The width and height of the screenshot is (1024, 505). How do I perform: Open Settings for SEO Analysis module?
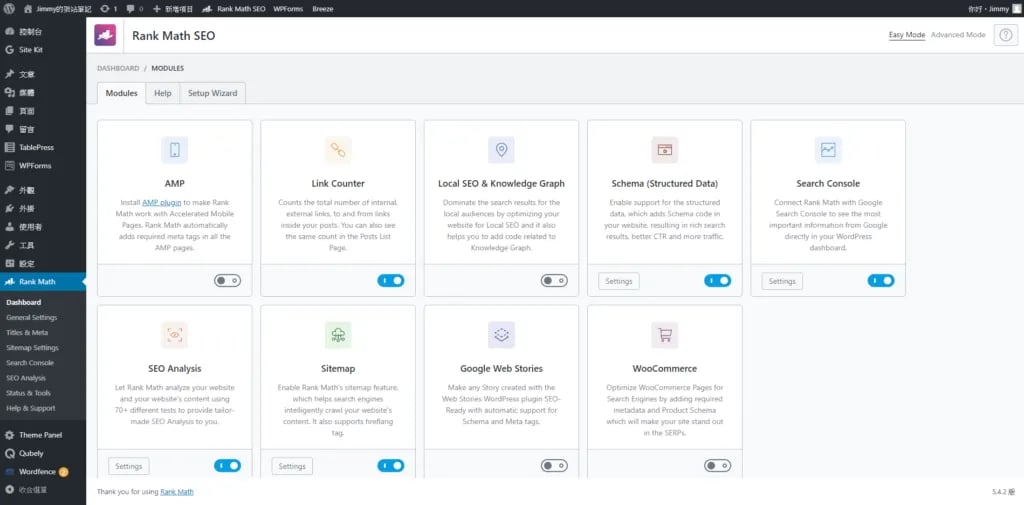pyautogui.click(x=129, y=466)
